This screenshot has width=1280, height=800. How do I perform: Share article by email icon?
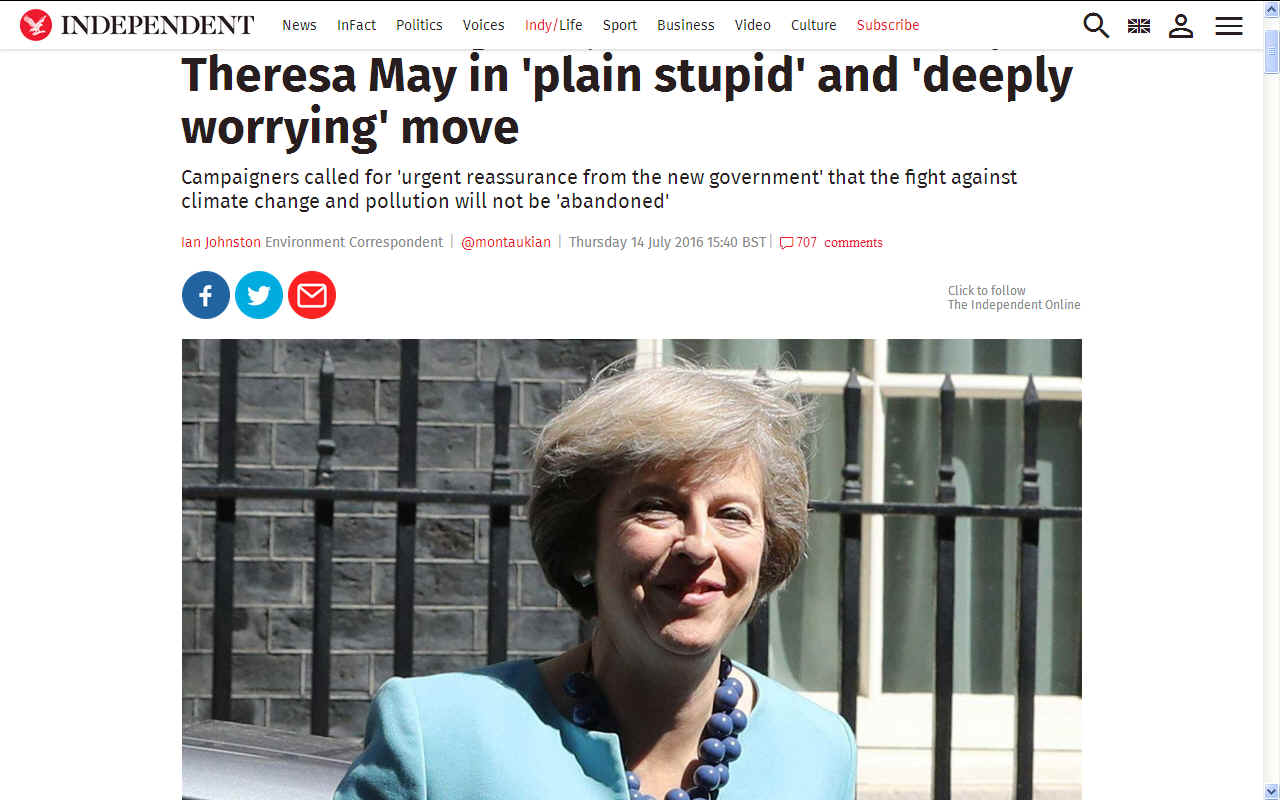312,295
